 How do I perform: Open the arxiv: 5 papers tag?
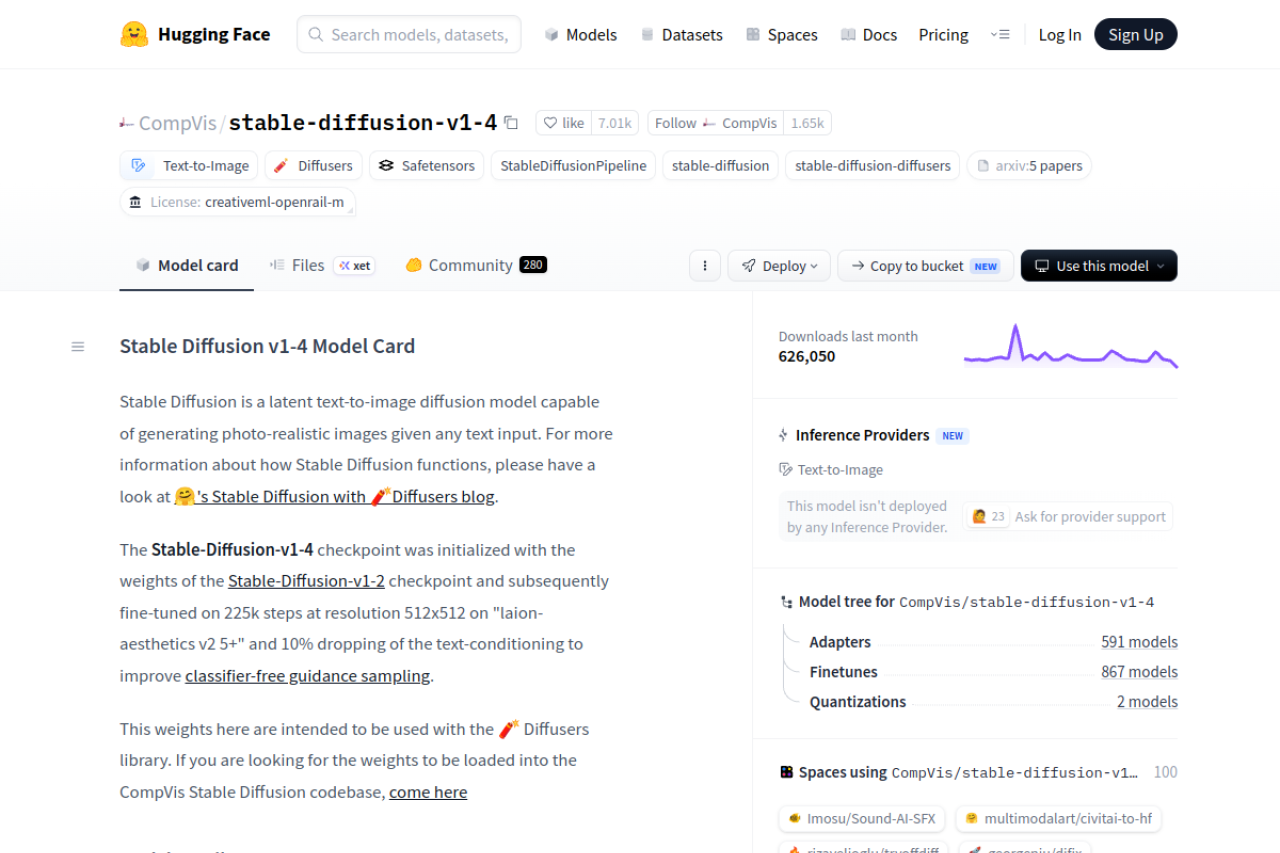tap(1029, 166)
